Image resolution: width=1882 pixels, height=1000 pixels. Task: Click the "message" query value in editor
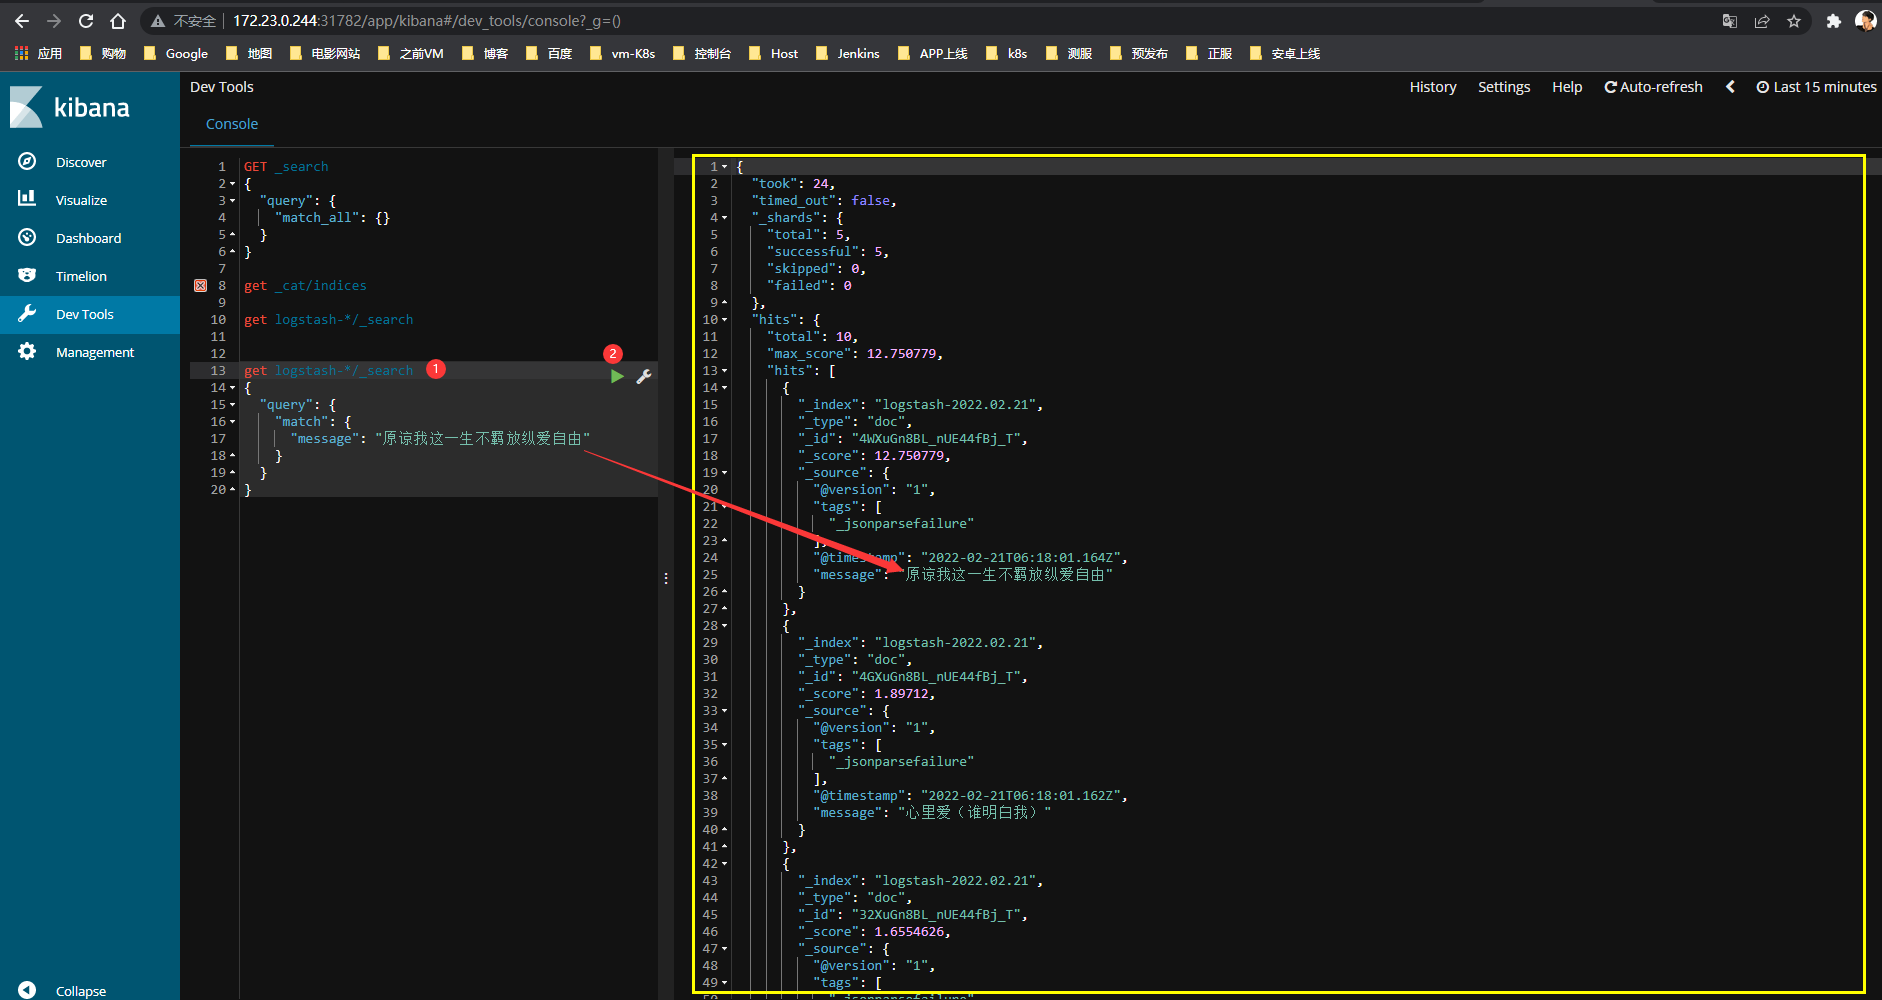482,439
